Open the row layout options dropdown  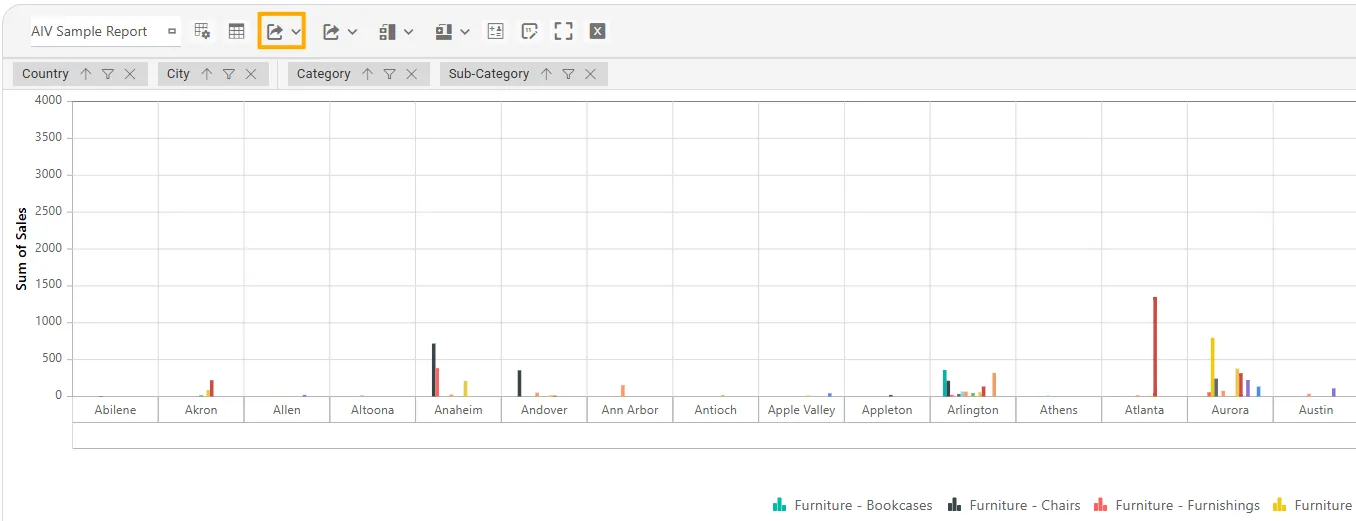point(396,31)
